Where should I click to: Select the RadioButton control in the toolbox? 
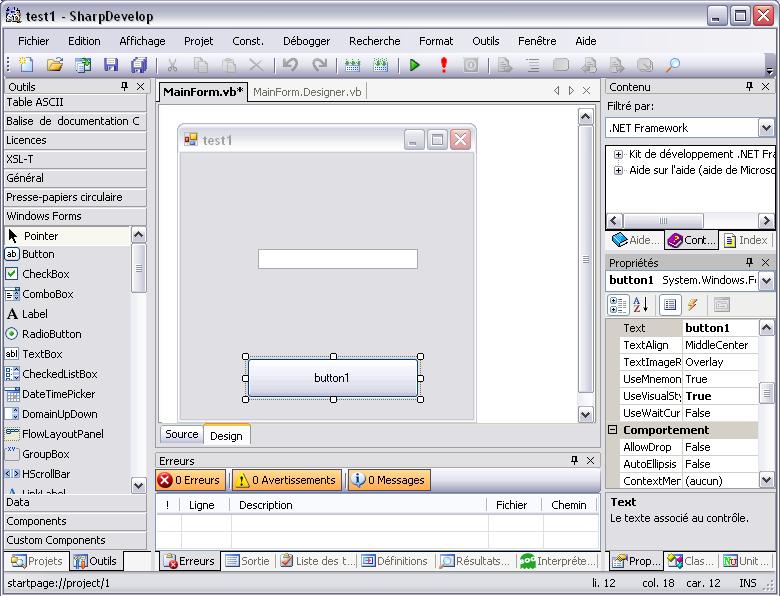pyautogui.click(x=51, y=334)
